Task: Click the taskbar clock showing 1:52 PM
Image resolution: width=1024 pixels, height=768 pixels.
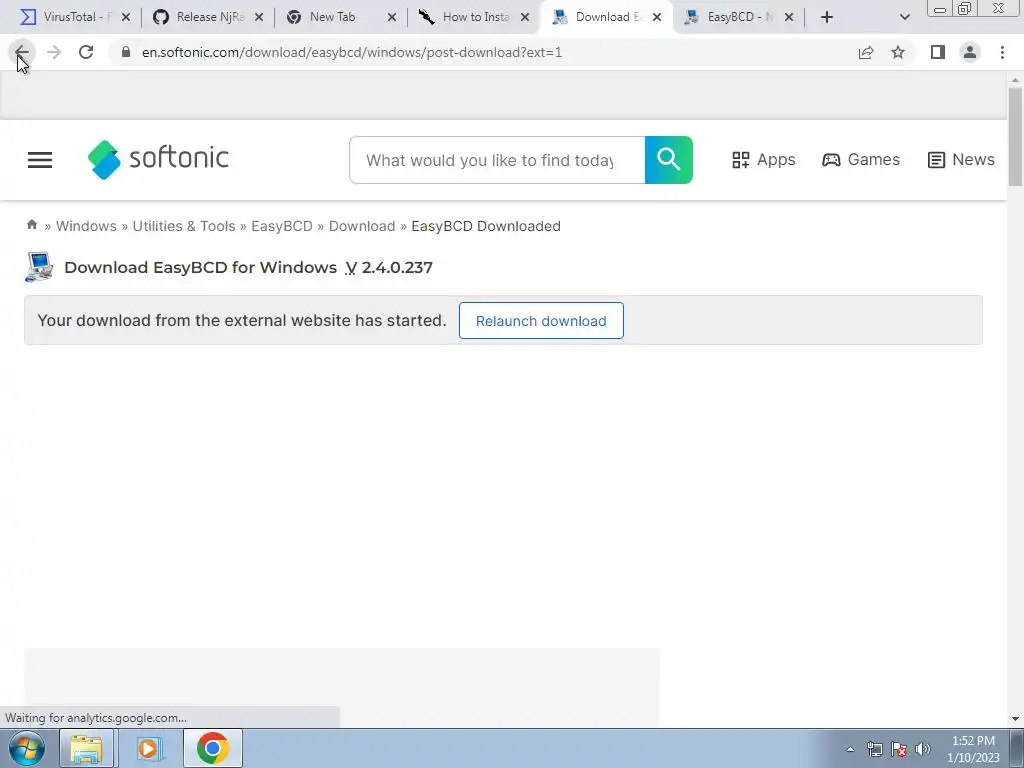Action: (x=973, y=749)
